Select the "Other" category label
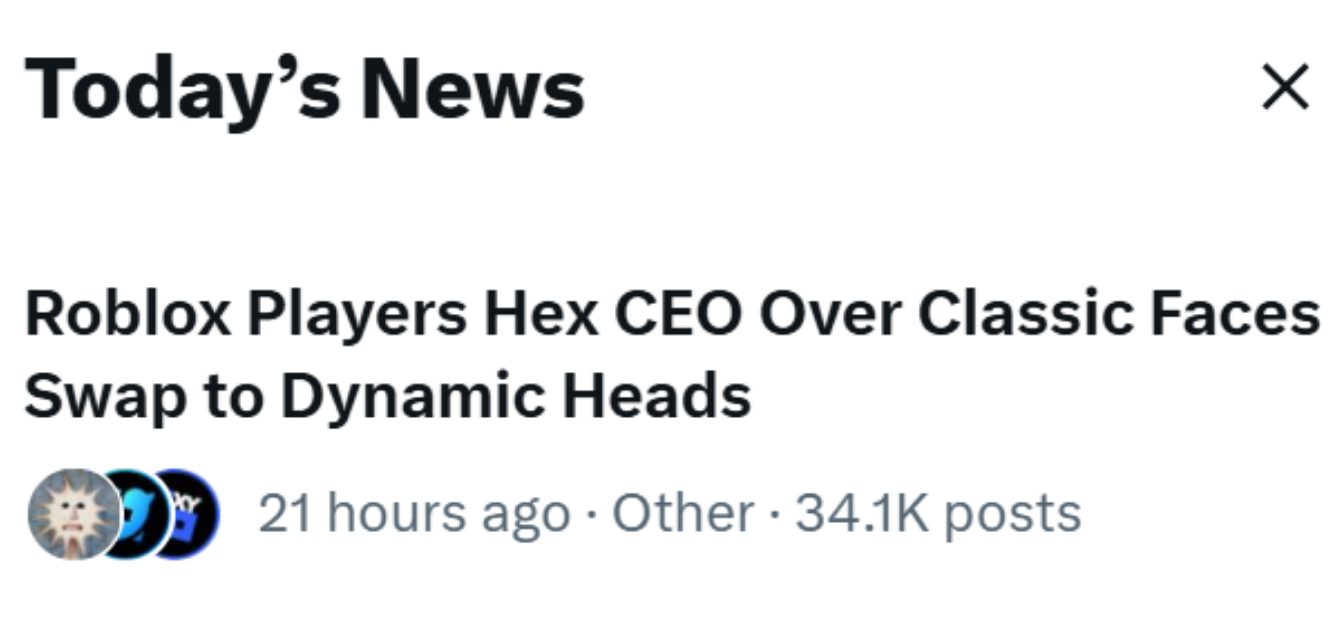1342x632 pixels. click(x=683, y=514)
